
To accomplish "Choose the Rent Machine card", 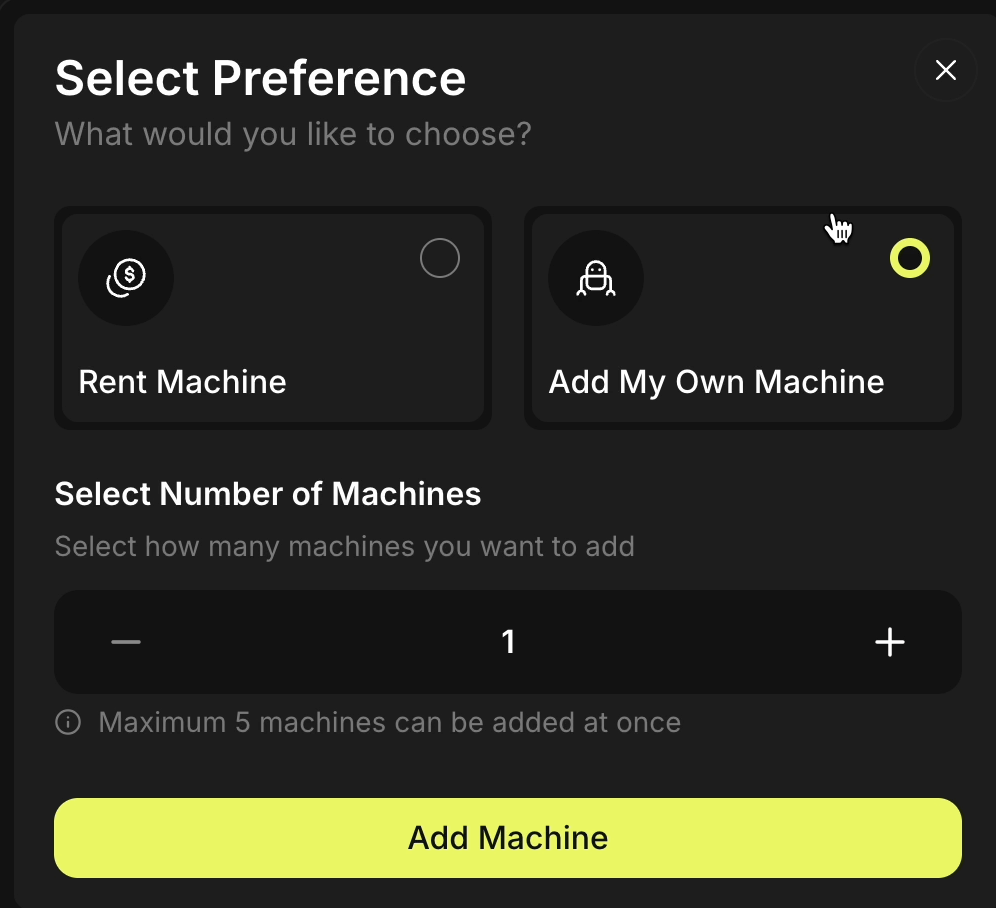I will (x=273, y=318).
